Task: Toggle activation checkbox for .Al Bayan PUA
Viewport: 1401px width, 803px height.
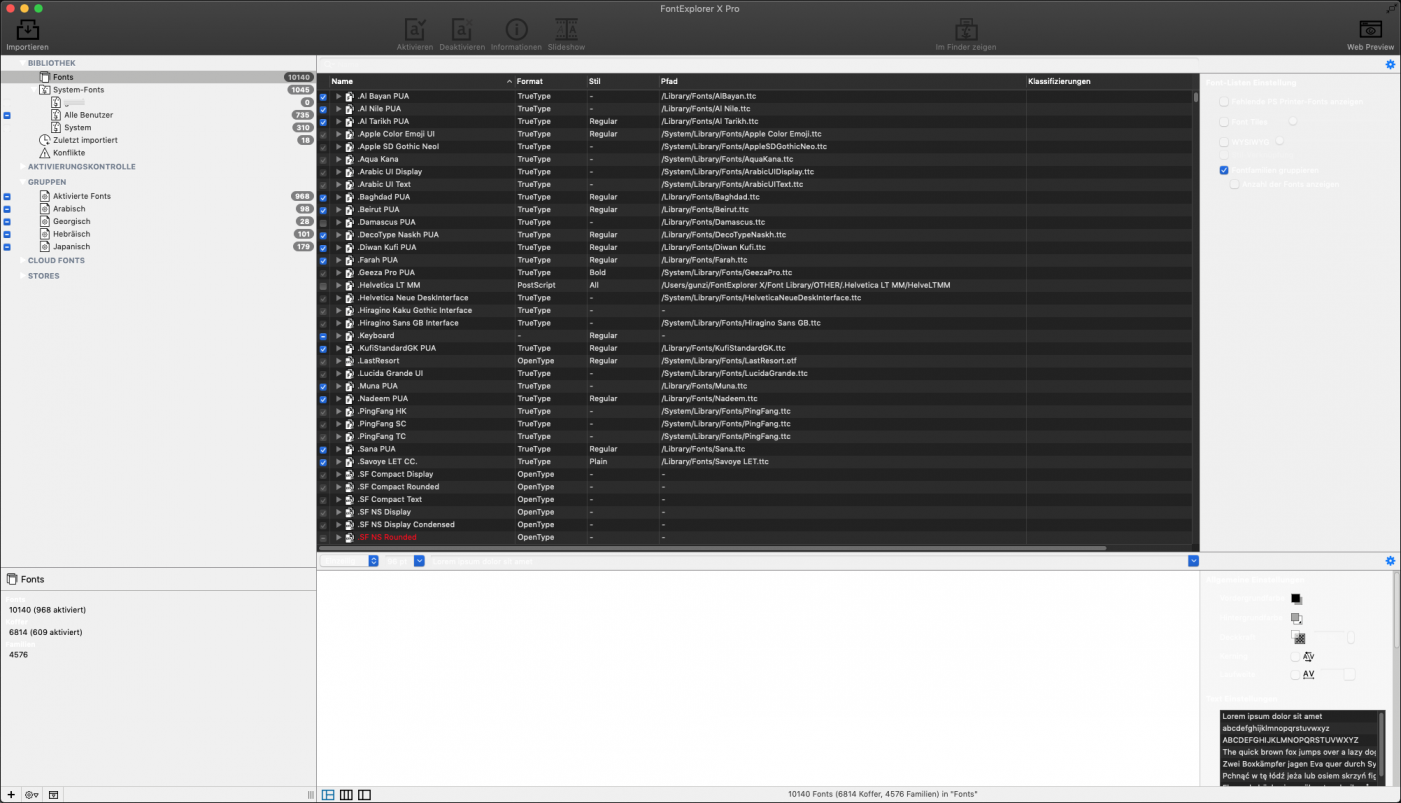Action: [323, 96]
